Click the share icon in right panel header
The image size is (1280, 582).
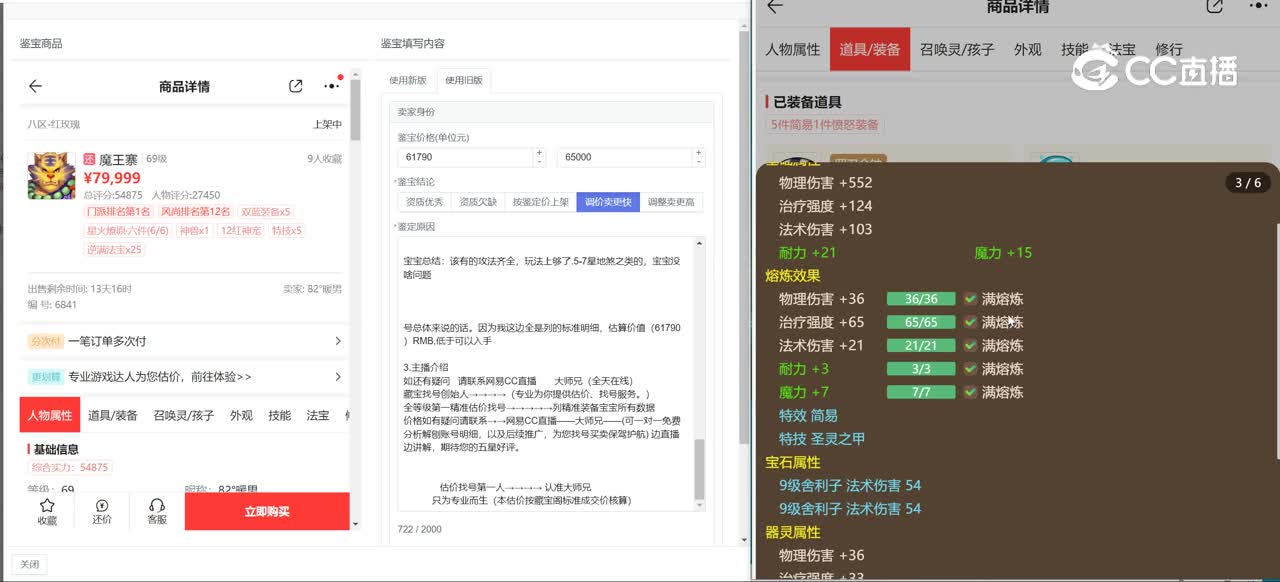click(x=1214, y=7)
